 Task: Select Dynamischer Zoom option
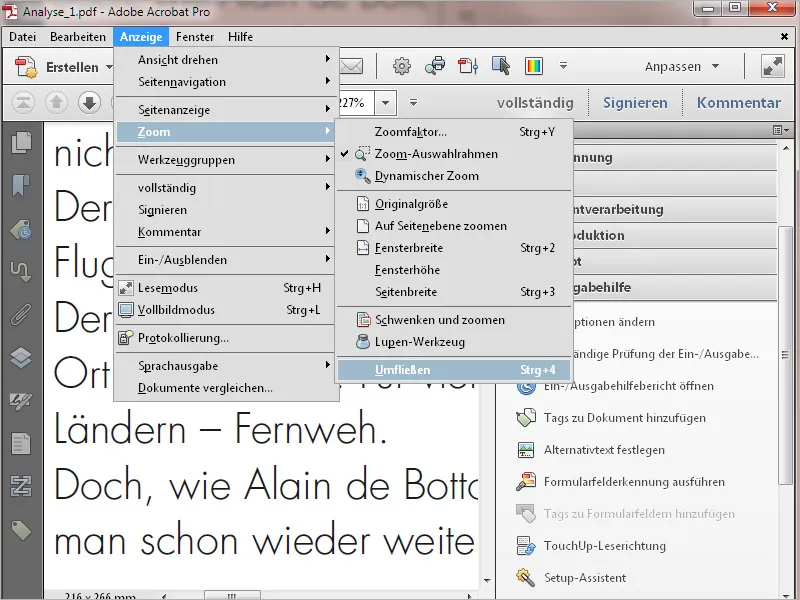[x=453, y=176]
